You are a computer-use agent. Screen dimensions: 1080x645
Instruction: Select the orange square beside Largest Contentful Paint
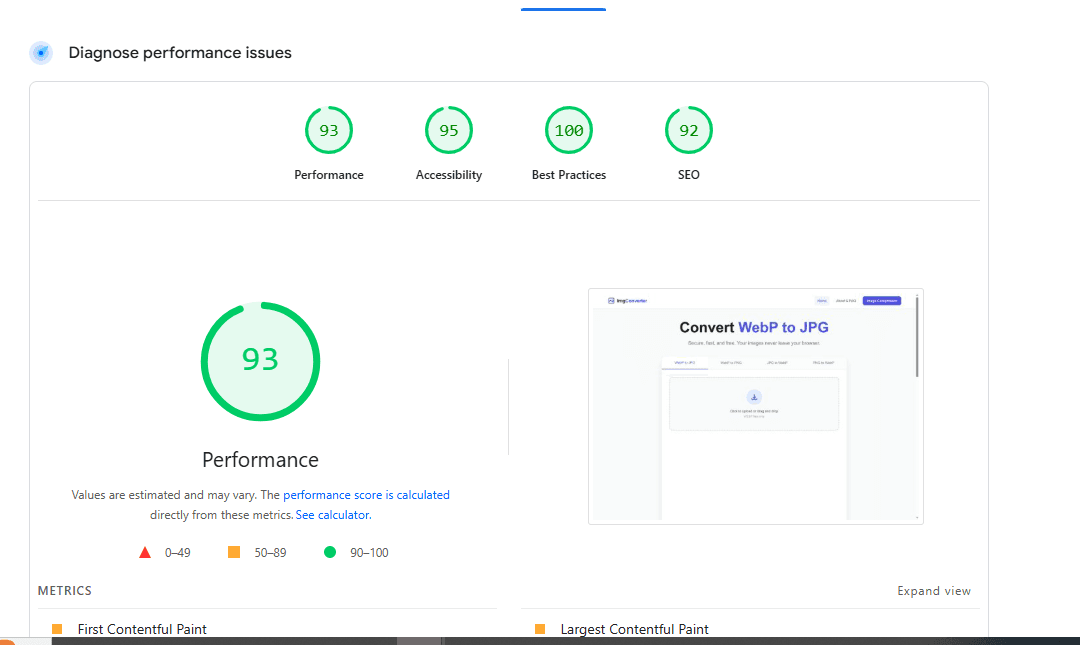coord(541,628)
